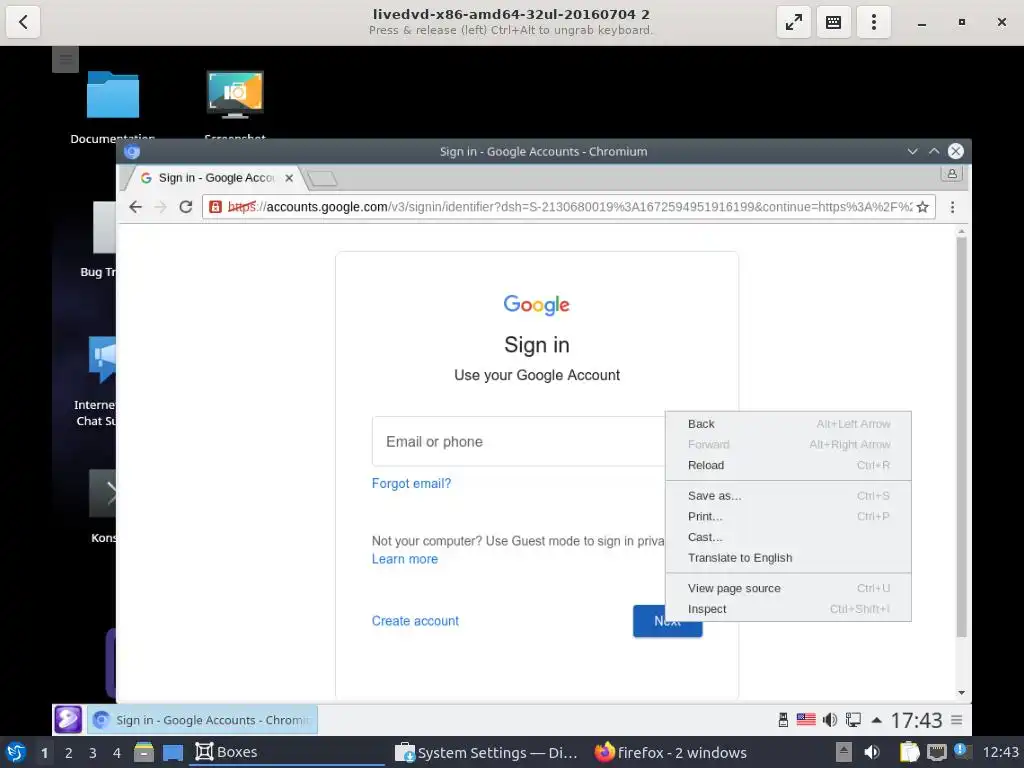This screenshot has width=1024, height=768.
Task: Choose Save as... in context menu
Action: click(x=788, y=496)
